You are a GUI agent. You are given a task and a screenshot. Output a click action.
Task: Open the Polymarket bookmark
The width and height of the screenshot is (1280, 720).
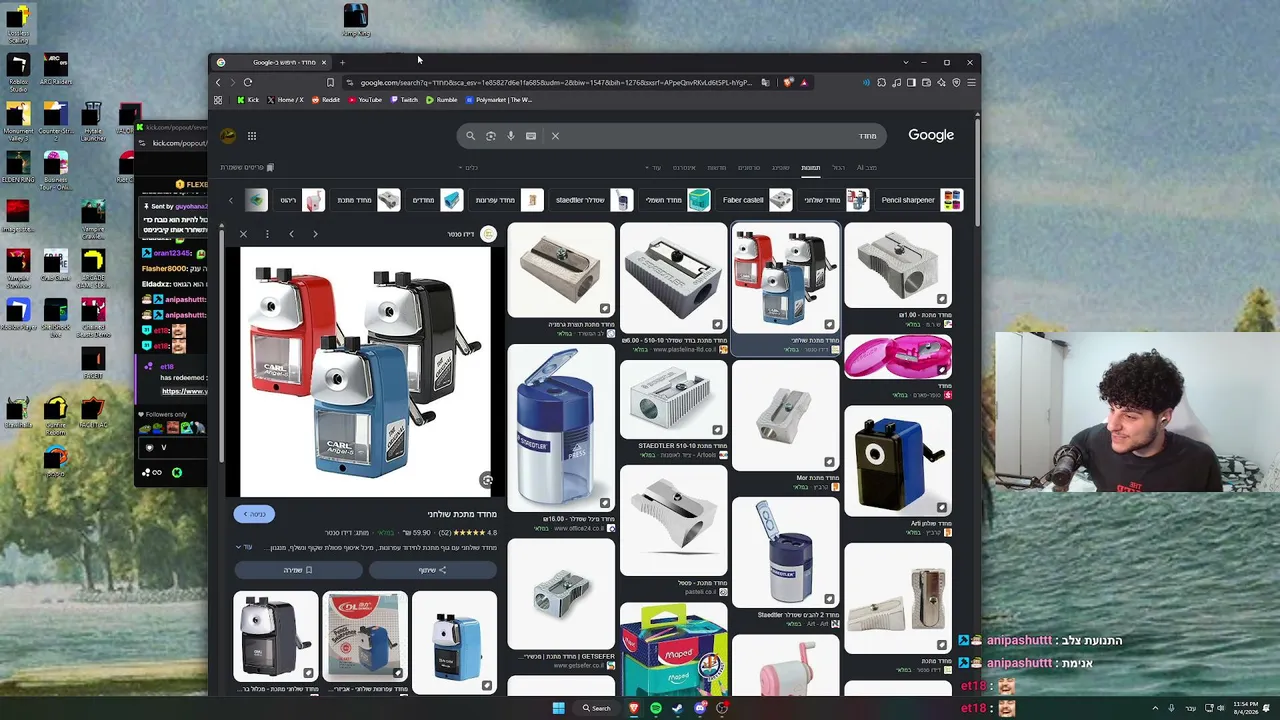point(499,100)
